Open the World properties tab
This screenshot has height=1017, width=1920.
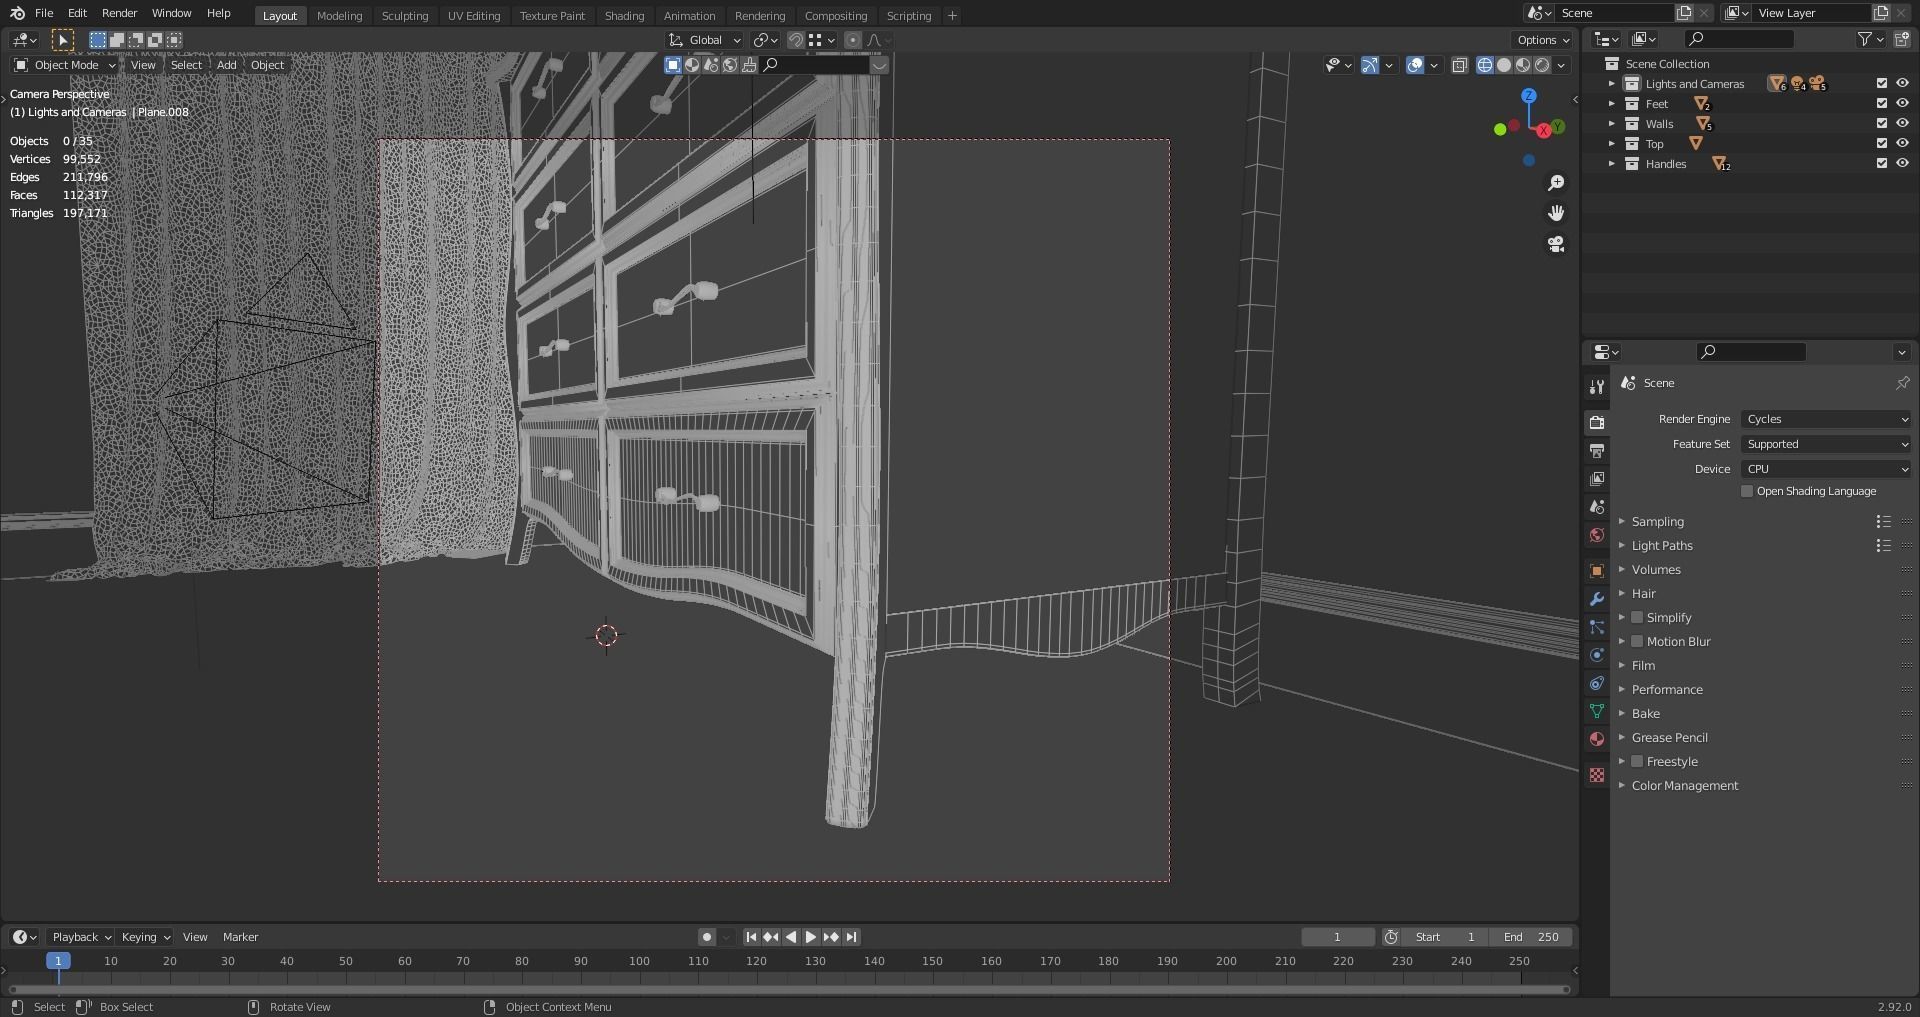[x=1597, y=535]
